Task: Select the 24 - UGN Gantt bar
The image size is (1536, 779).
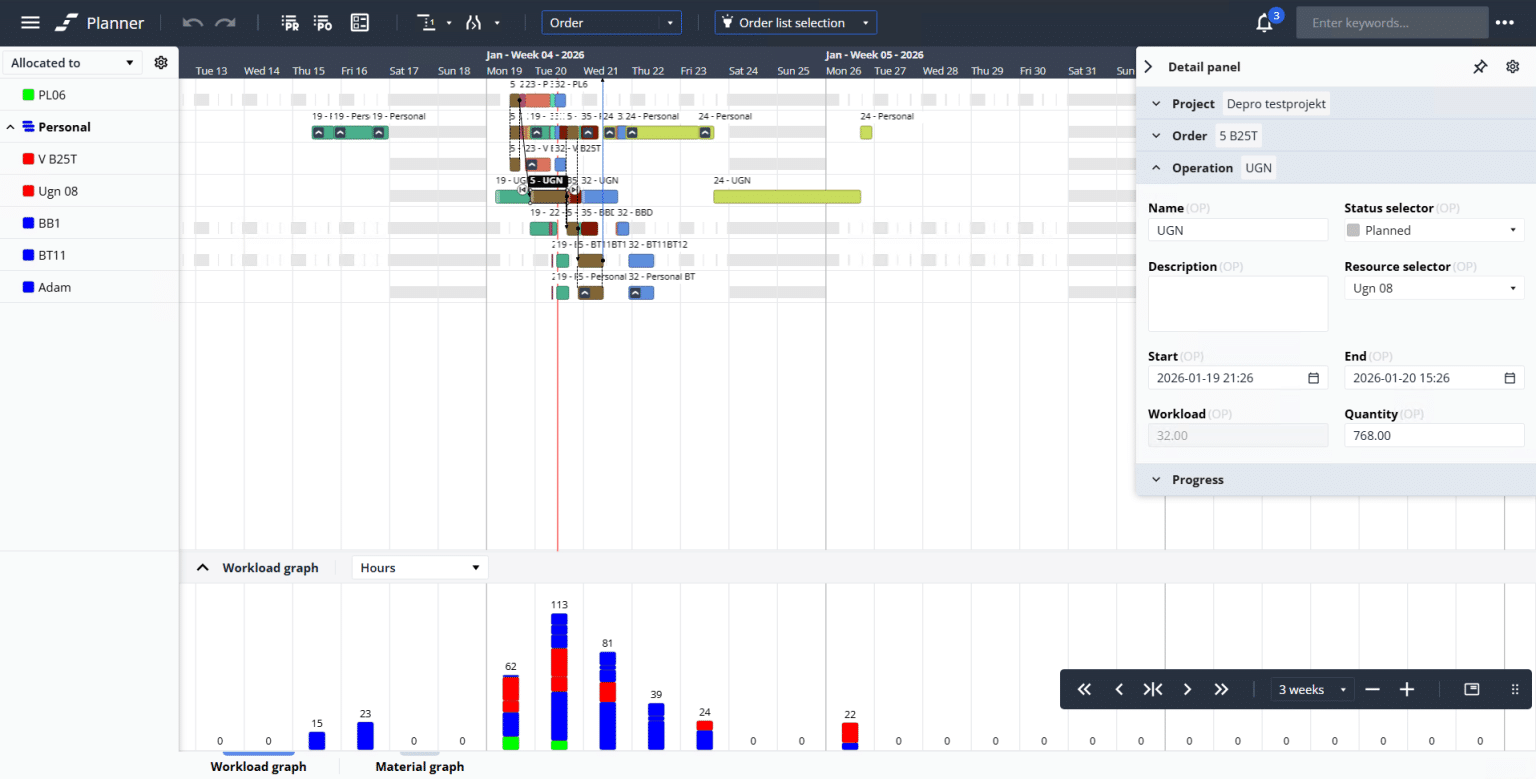Action: 787,196
